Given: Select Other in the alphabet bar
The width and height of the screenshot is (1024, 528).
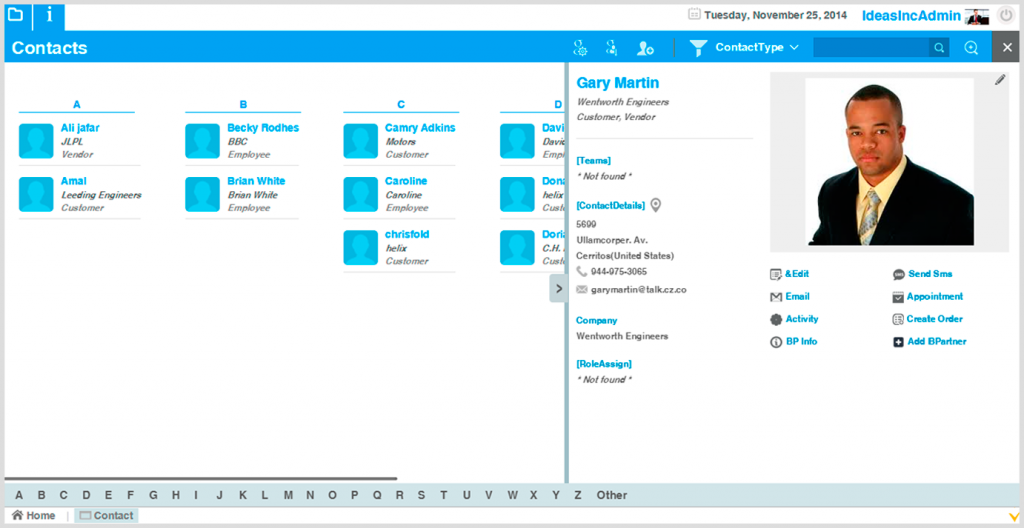Looking at the screenshot, I should [x=612, y=495].
